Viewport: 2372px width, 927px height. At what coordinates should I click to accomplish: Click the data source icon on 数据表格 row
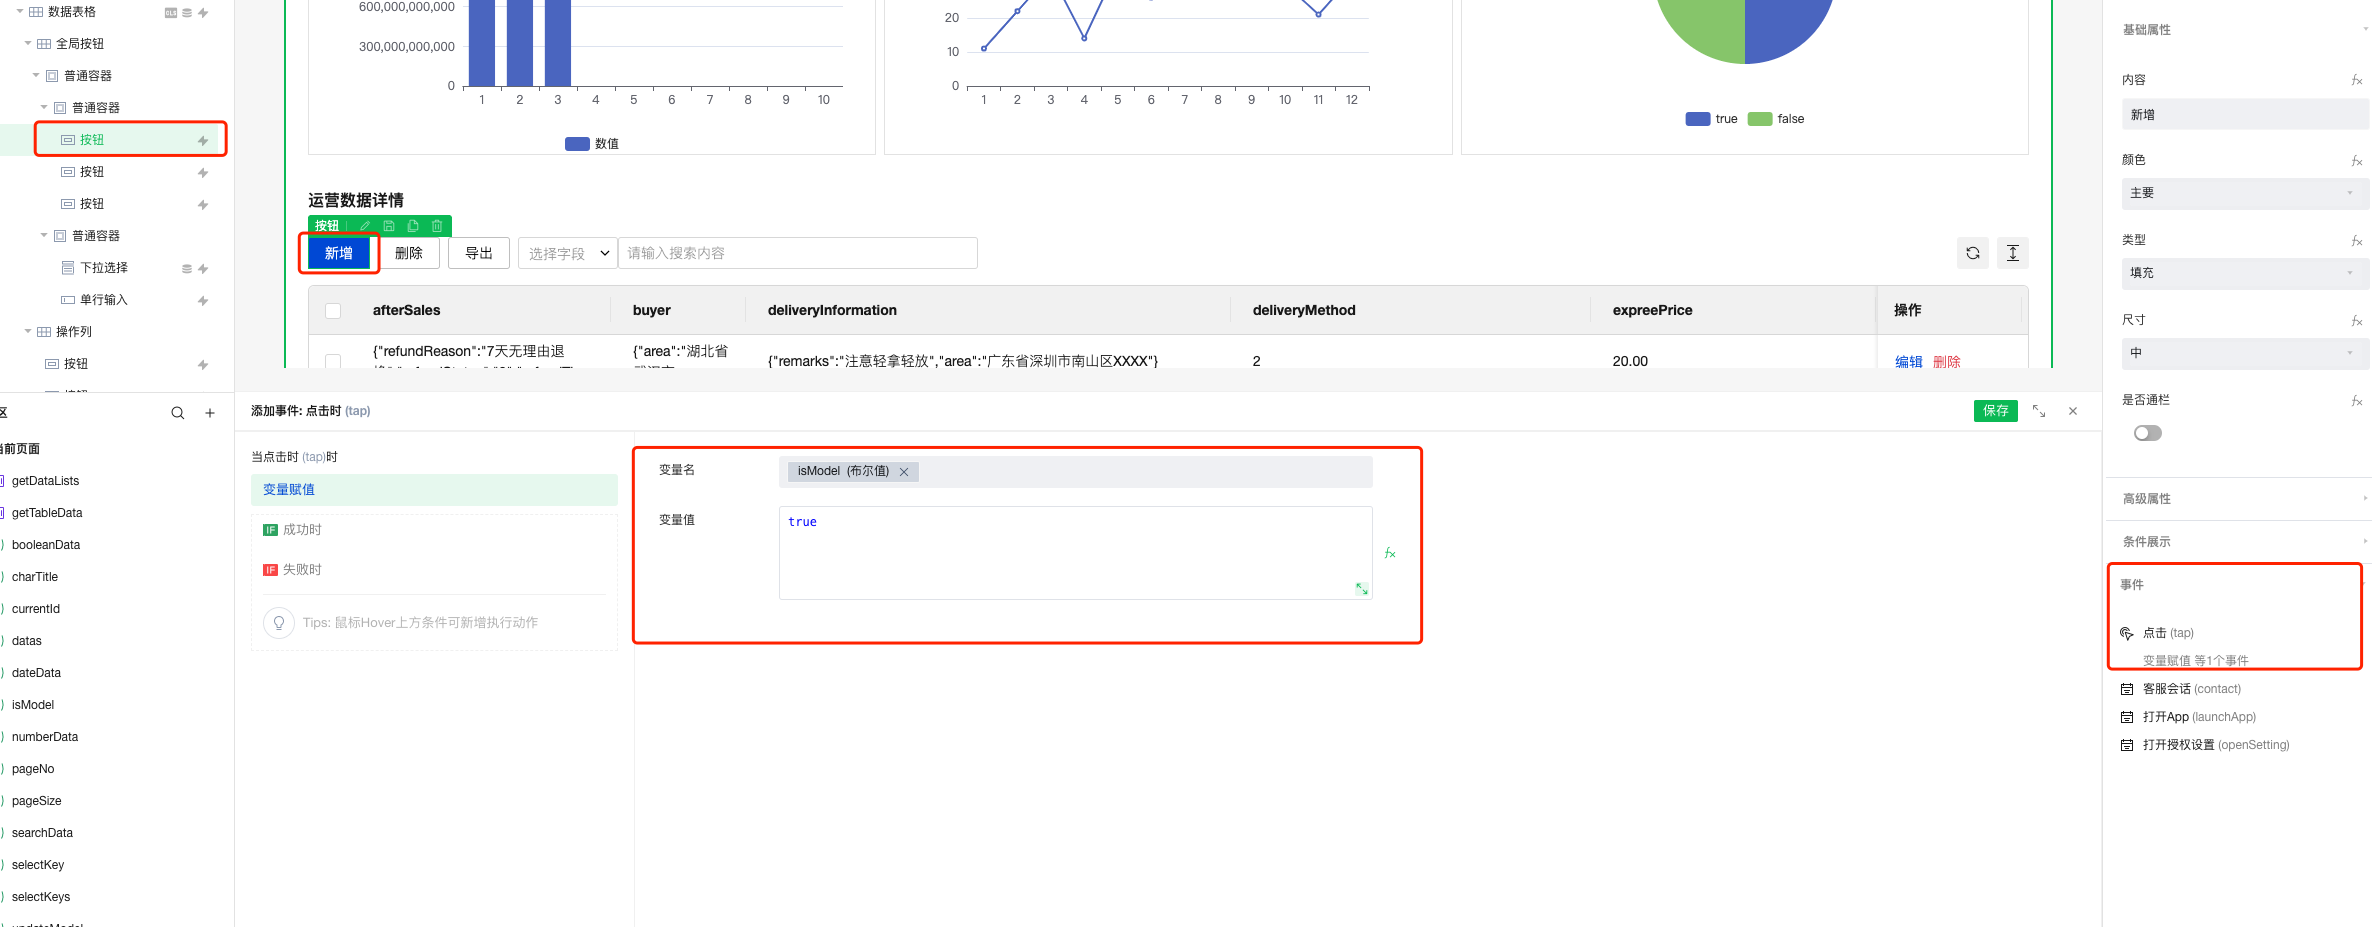click(x=187, y=13)
